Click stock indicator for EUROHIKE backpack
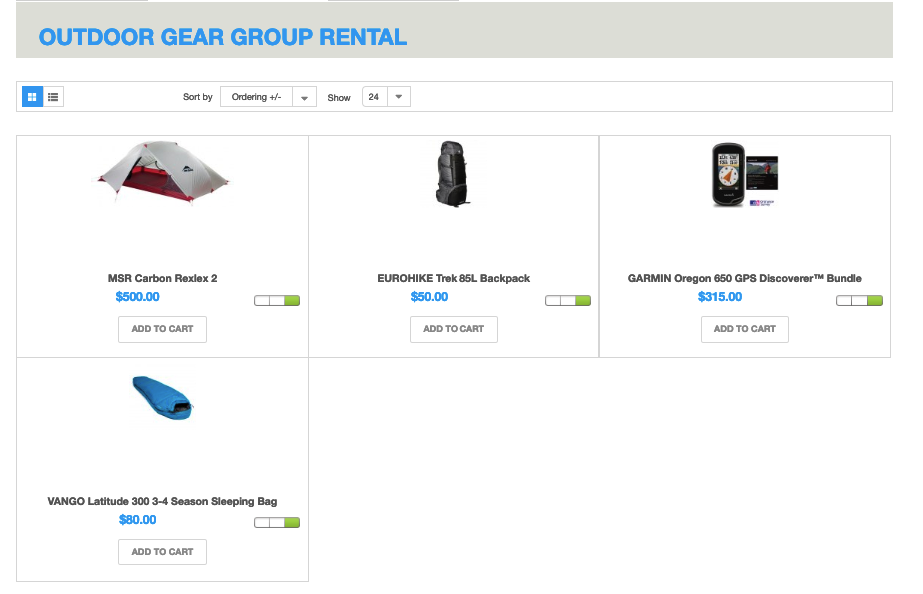923x594 pixels. tap(567, 300)
